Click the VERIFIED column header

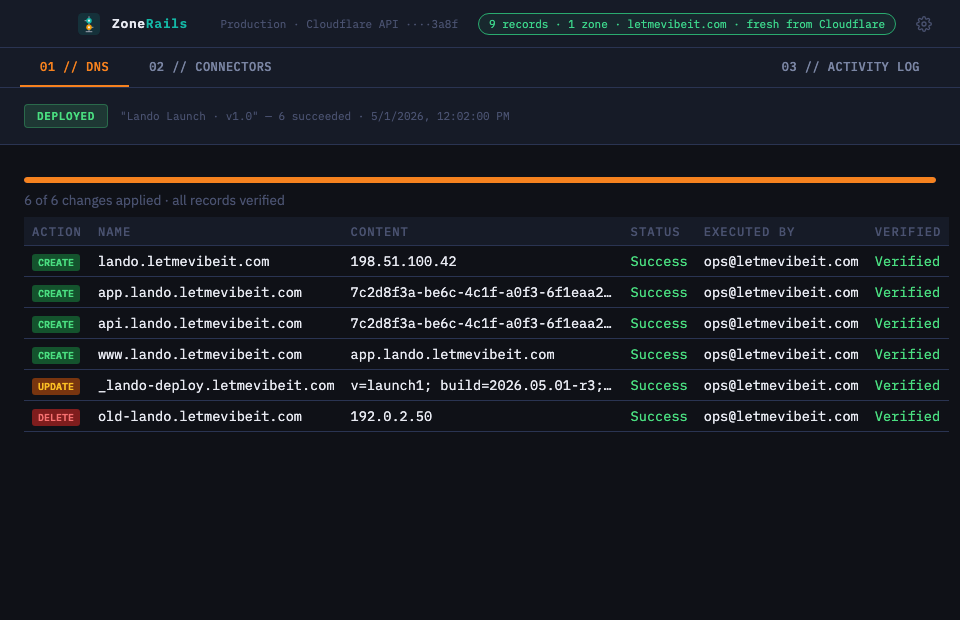point(907,232)
